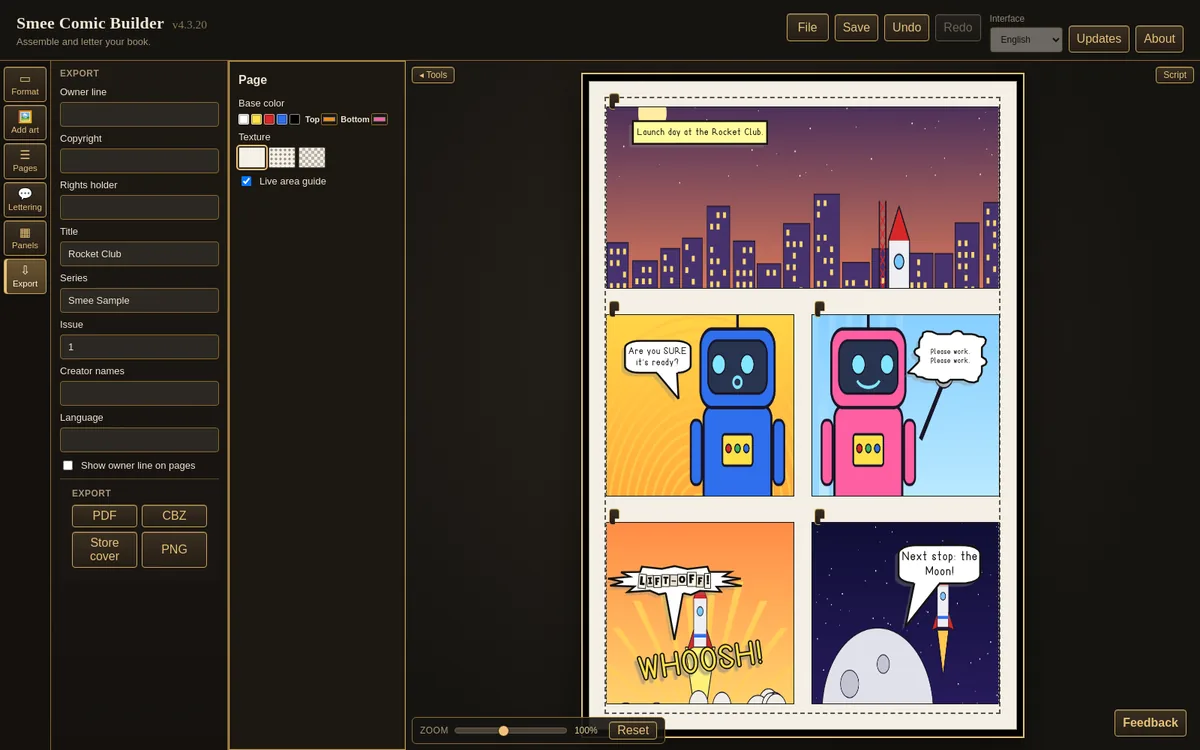The width and height of the screenshot is (1200, 750).
Task: Pick the red base color
Action: click(269, 119)
